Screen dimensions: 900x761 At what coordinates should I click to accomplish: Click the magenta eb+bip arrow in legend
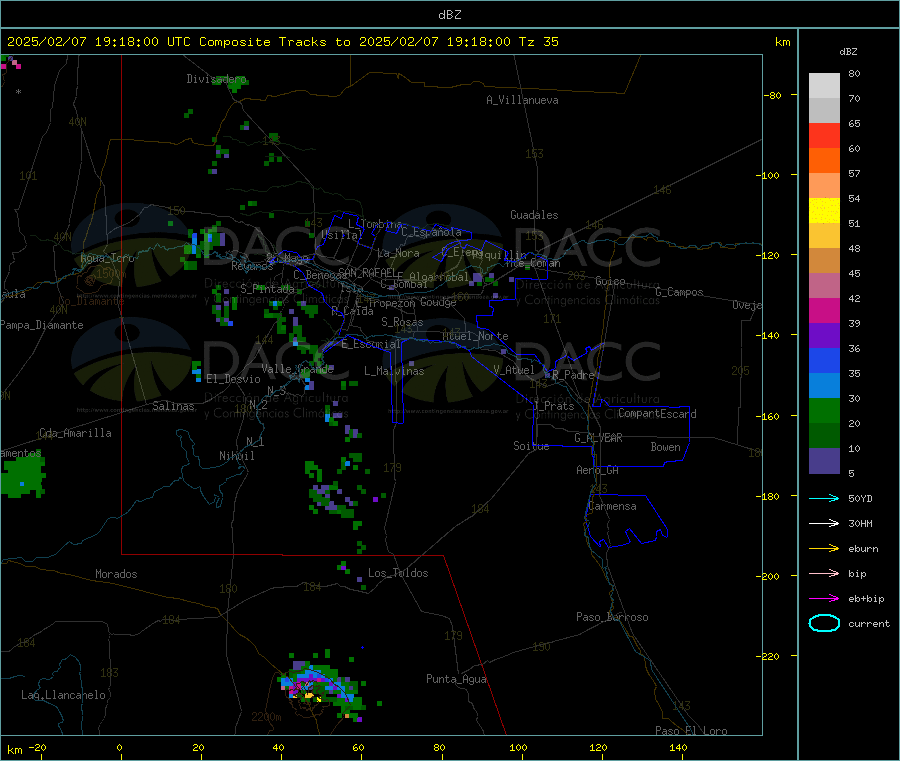pos(824,599)
